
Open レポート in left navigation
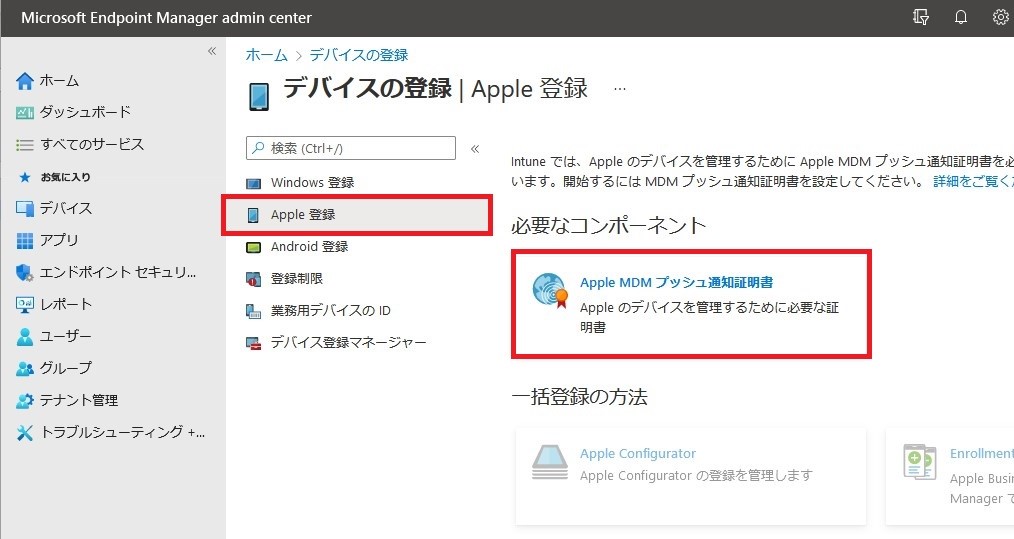tap(66, 304)
